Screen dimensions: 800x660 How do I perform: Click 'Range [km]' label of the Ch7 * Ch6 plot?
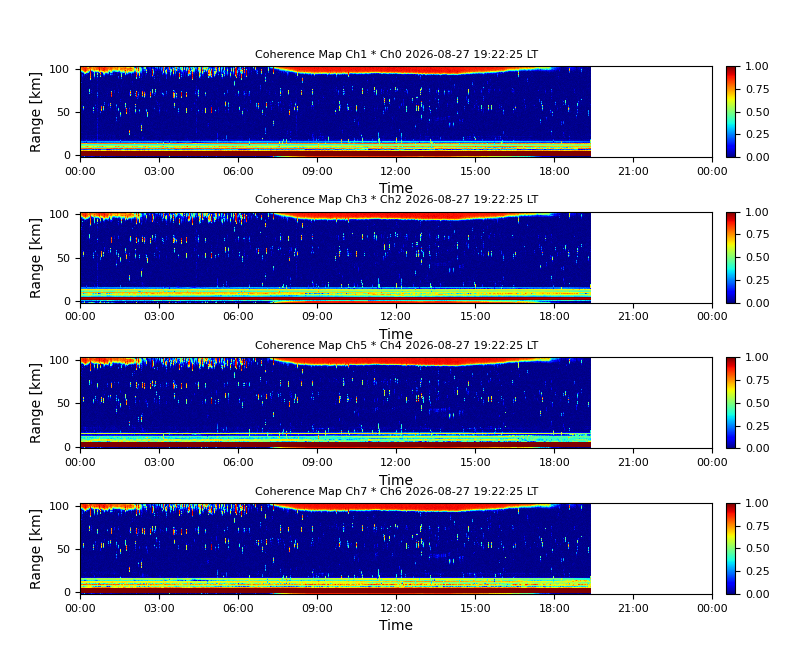[x=35, y=549]
